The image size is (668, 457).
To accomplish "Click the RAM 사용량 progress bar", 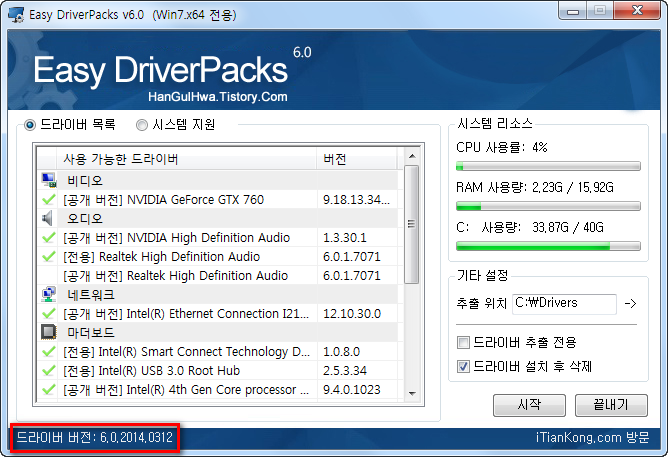I will pos(548,206).
